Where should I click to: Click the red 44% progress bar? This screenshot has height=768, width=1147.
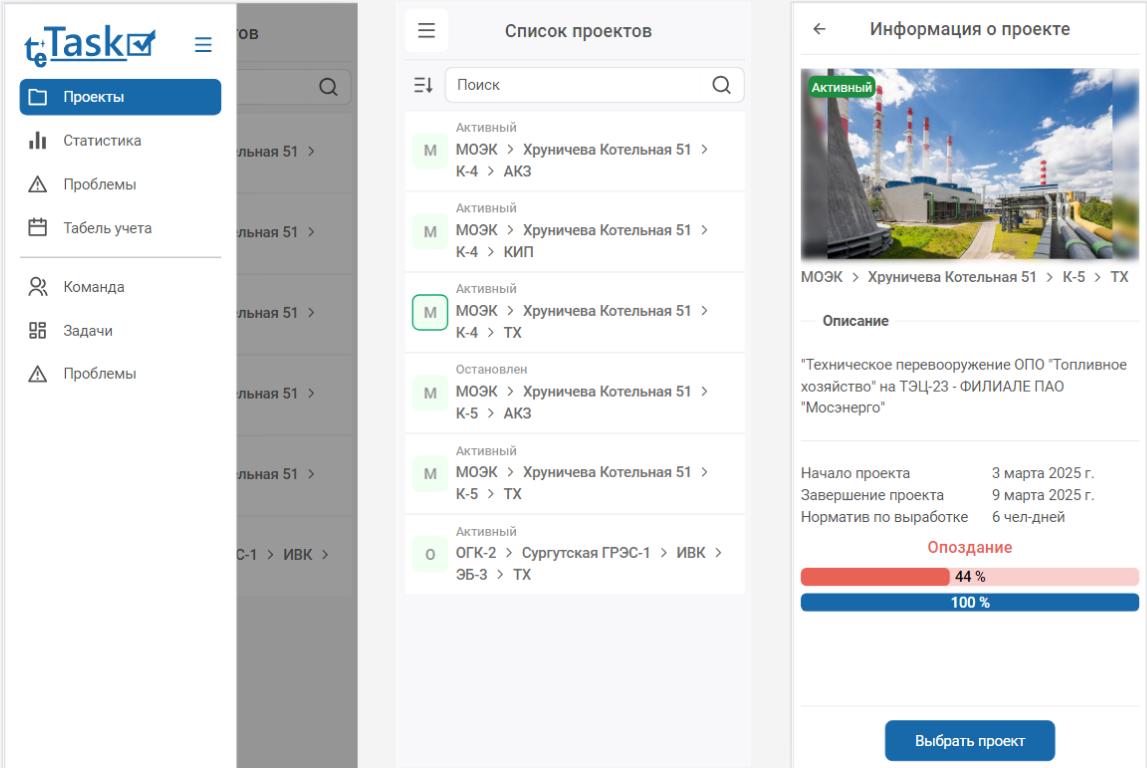pos(875,577)
